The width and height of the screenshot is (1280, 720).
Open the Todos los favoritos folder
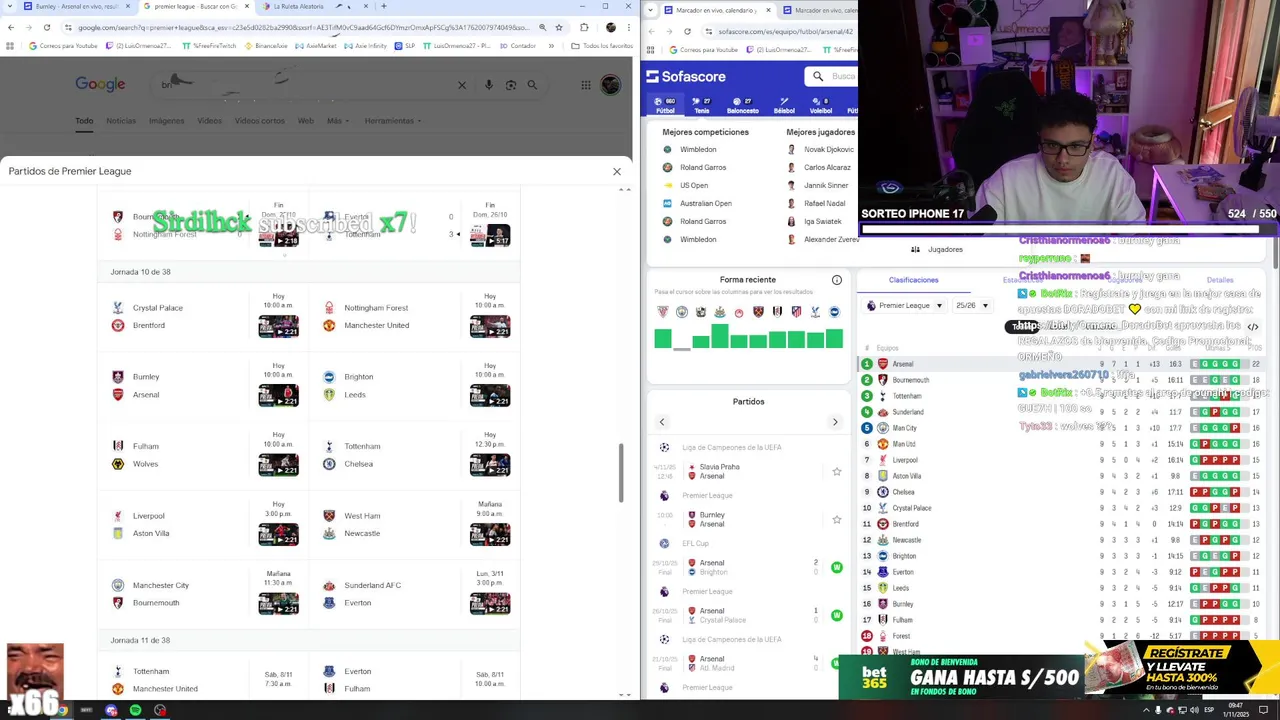pos(602,46)
